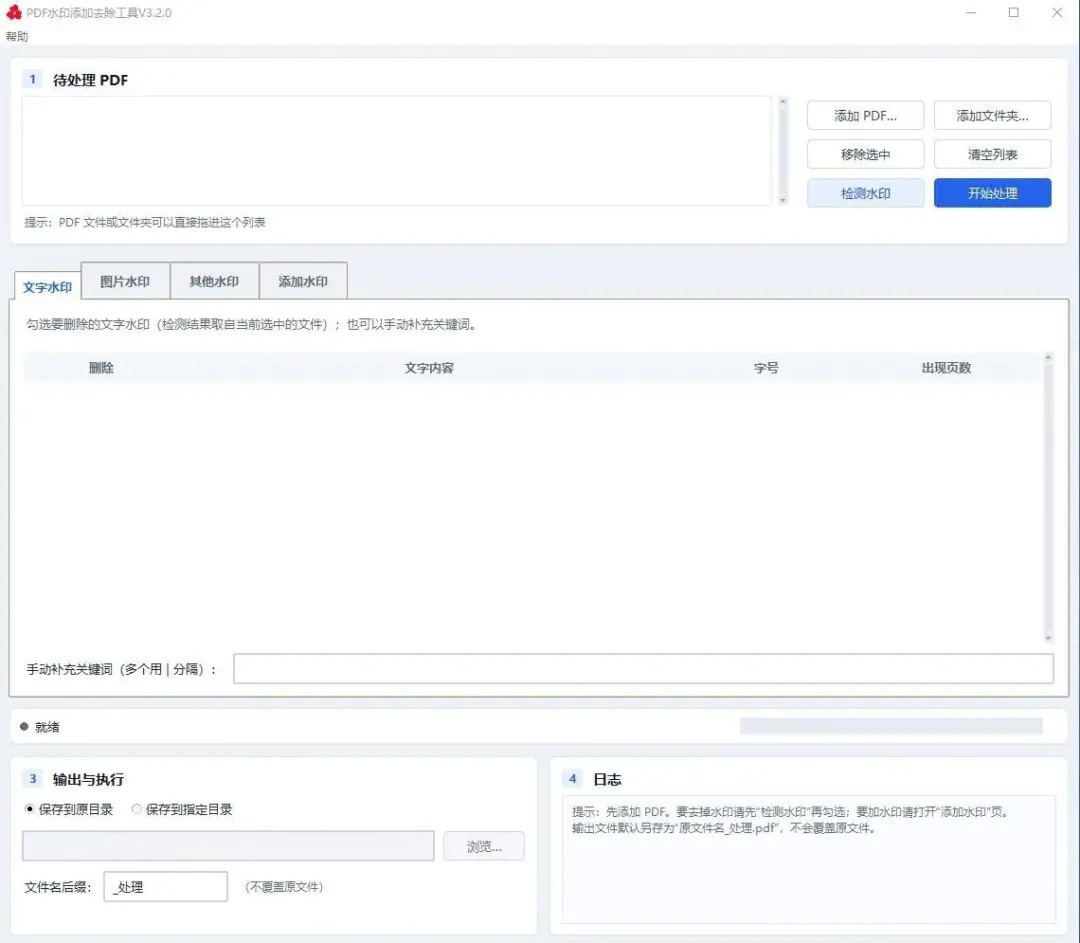This screenshot has width=1080, height=943.
Task: Open the 其他水印 tab
Action: 214,281
